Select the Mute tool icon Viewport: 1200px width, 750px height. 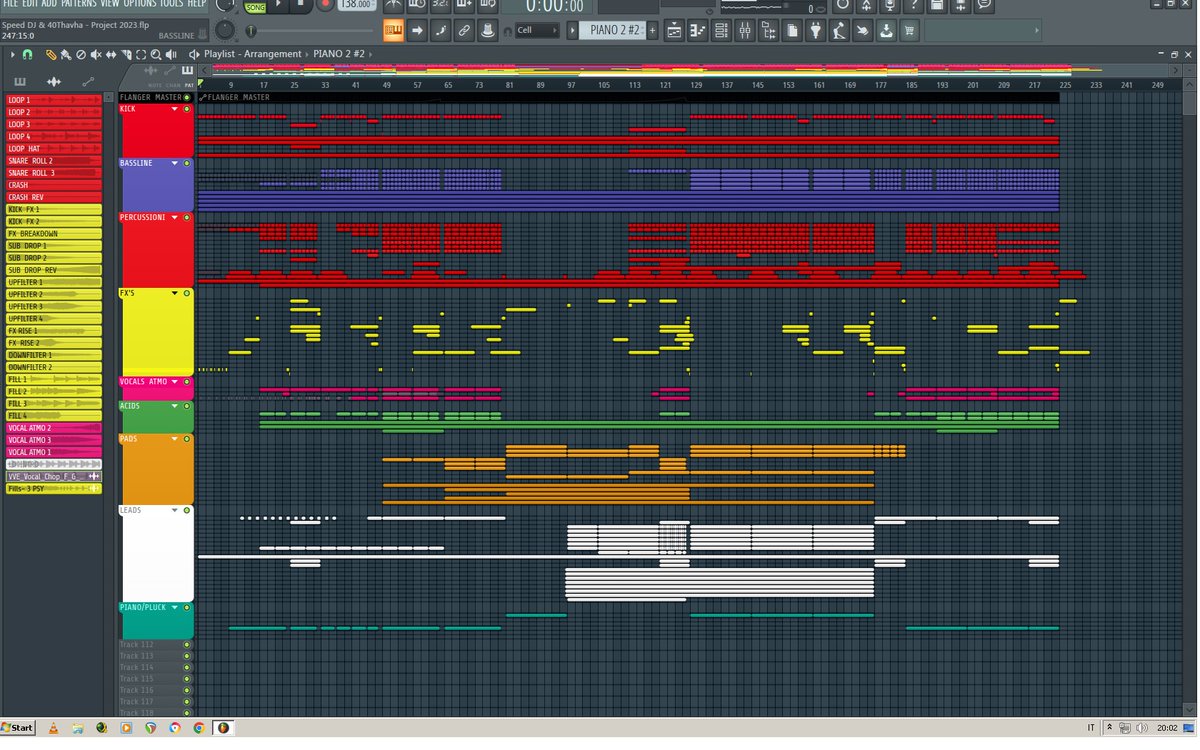tap(96, 54)
